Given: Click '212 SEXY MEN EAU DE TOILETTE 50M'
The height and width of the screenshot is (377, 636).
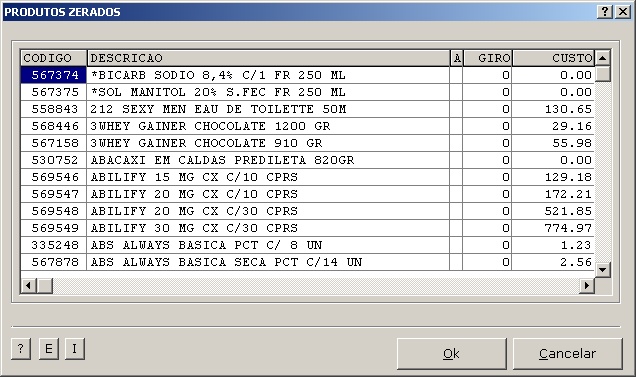Looking at the screenshot, I should (x=218, y=109).
